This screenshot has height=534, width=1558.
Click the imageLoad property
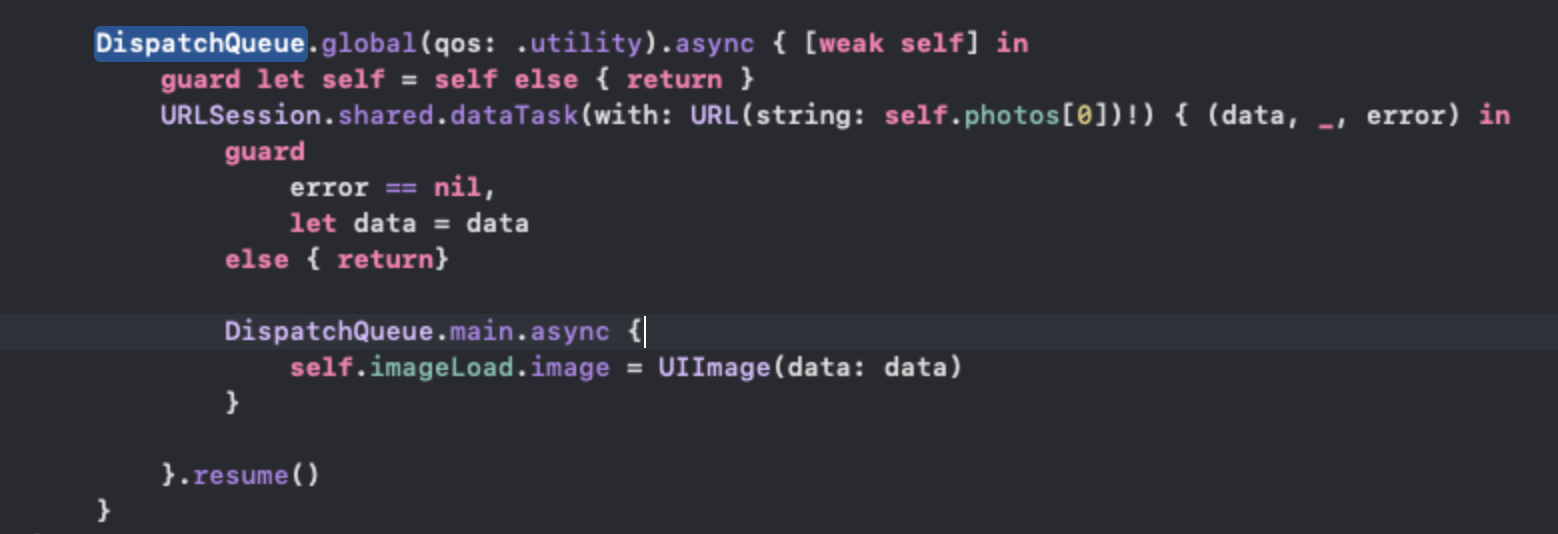coord(442,368)
